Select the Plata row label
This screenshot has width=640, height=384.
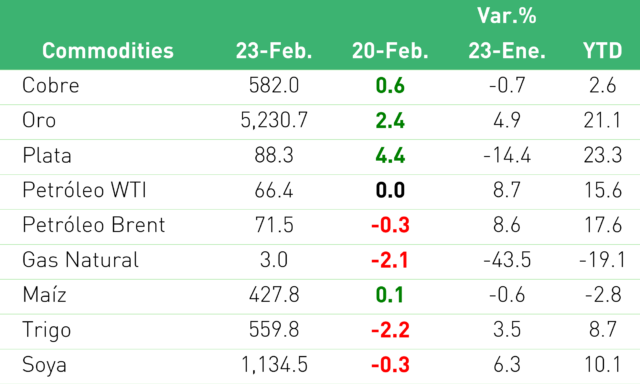[x=47, y=155]
